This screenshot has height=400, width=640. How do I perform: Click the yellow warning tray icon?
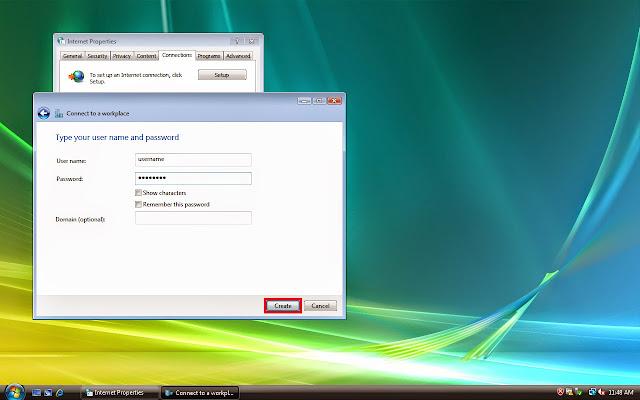pyautogui.click(x=569, y=392)
